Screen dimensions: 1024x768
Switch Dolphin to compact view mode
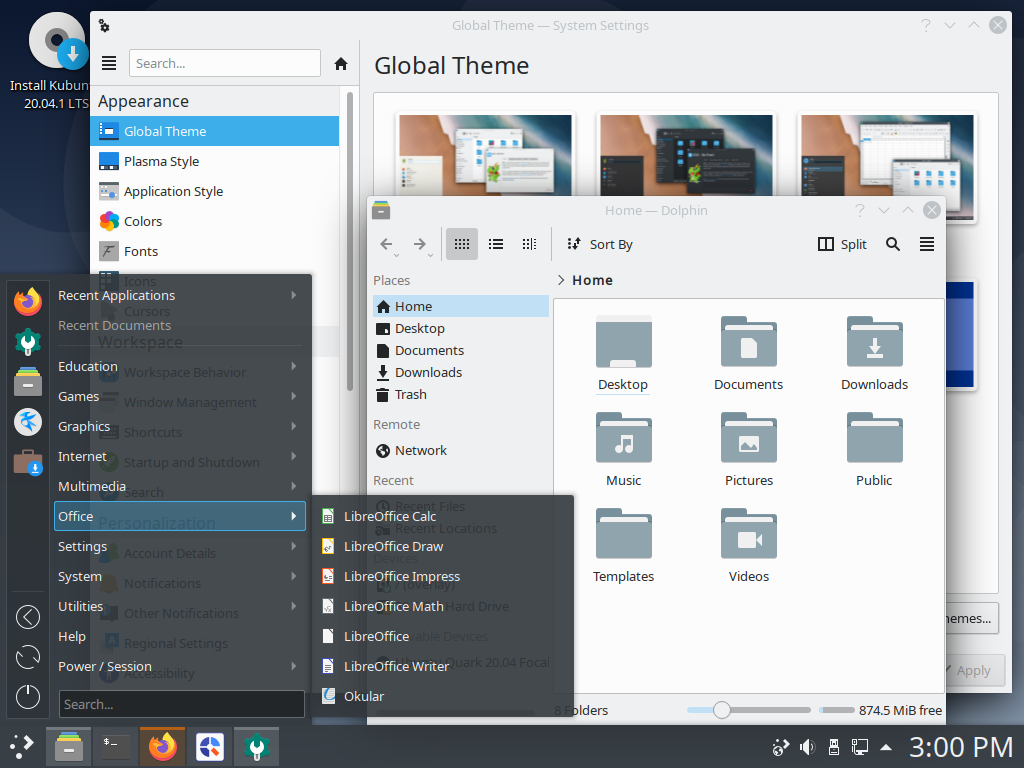[496, 244]
